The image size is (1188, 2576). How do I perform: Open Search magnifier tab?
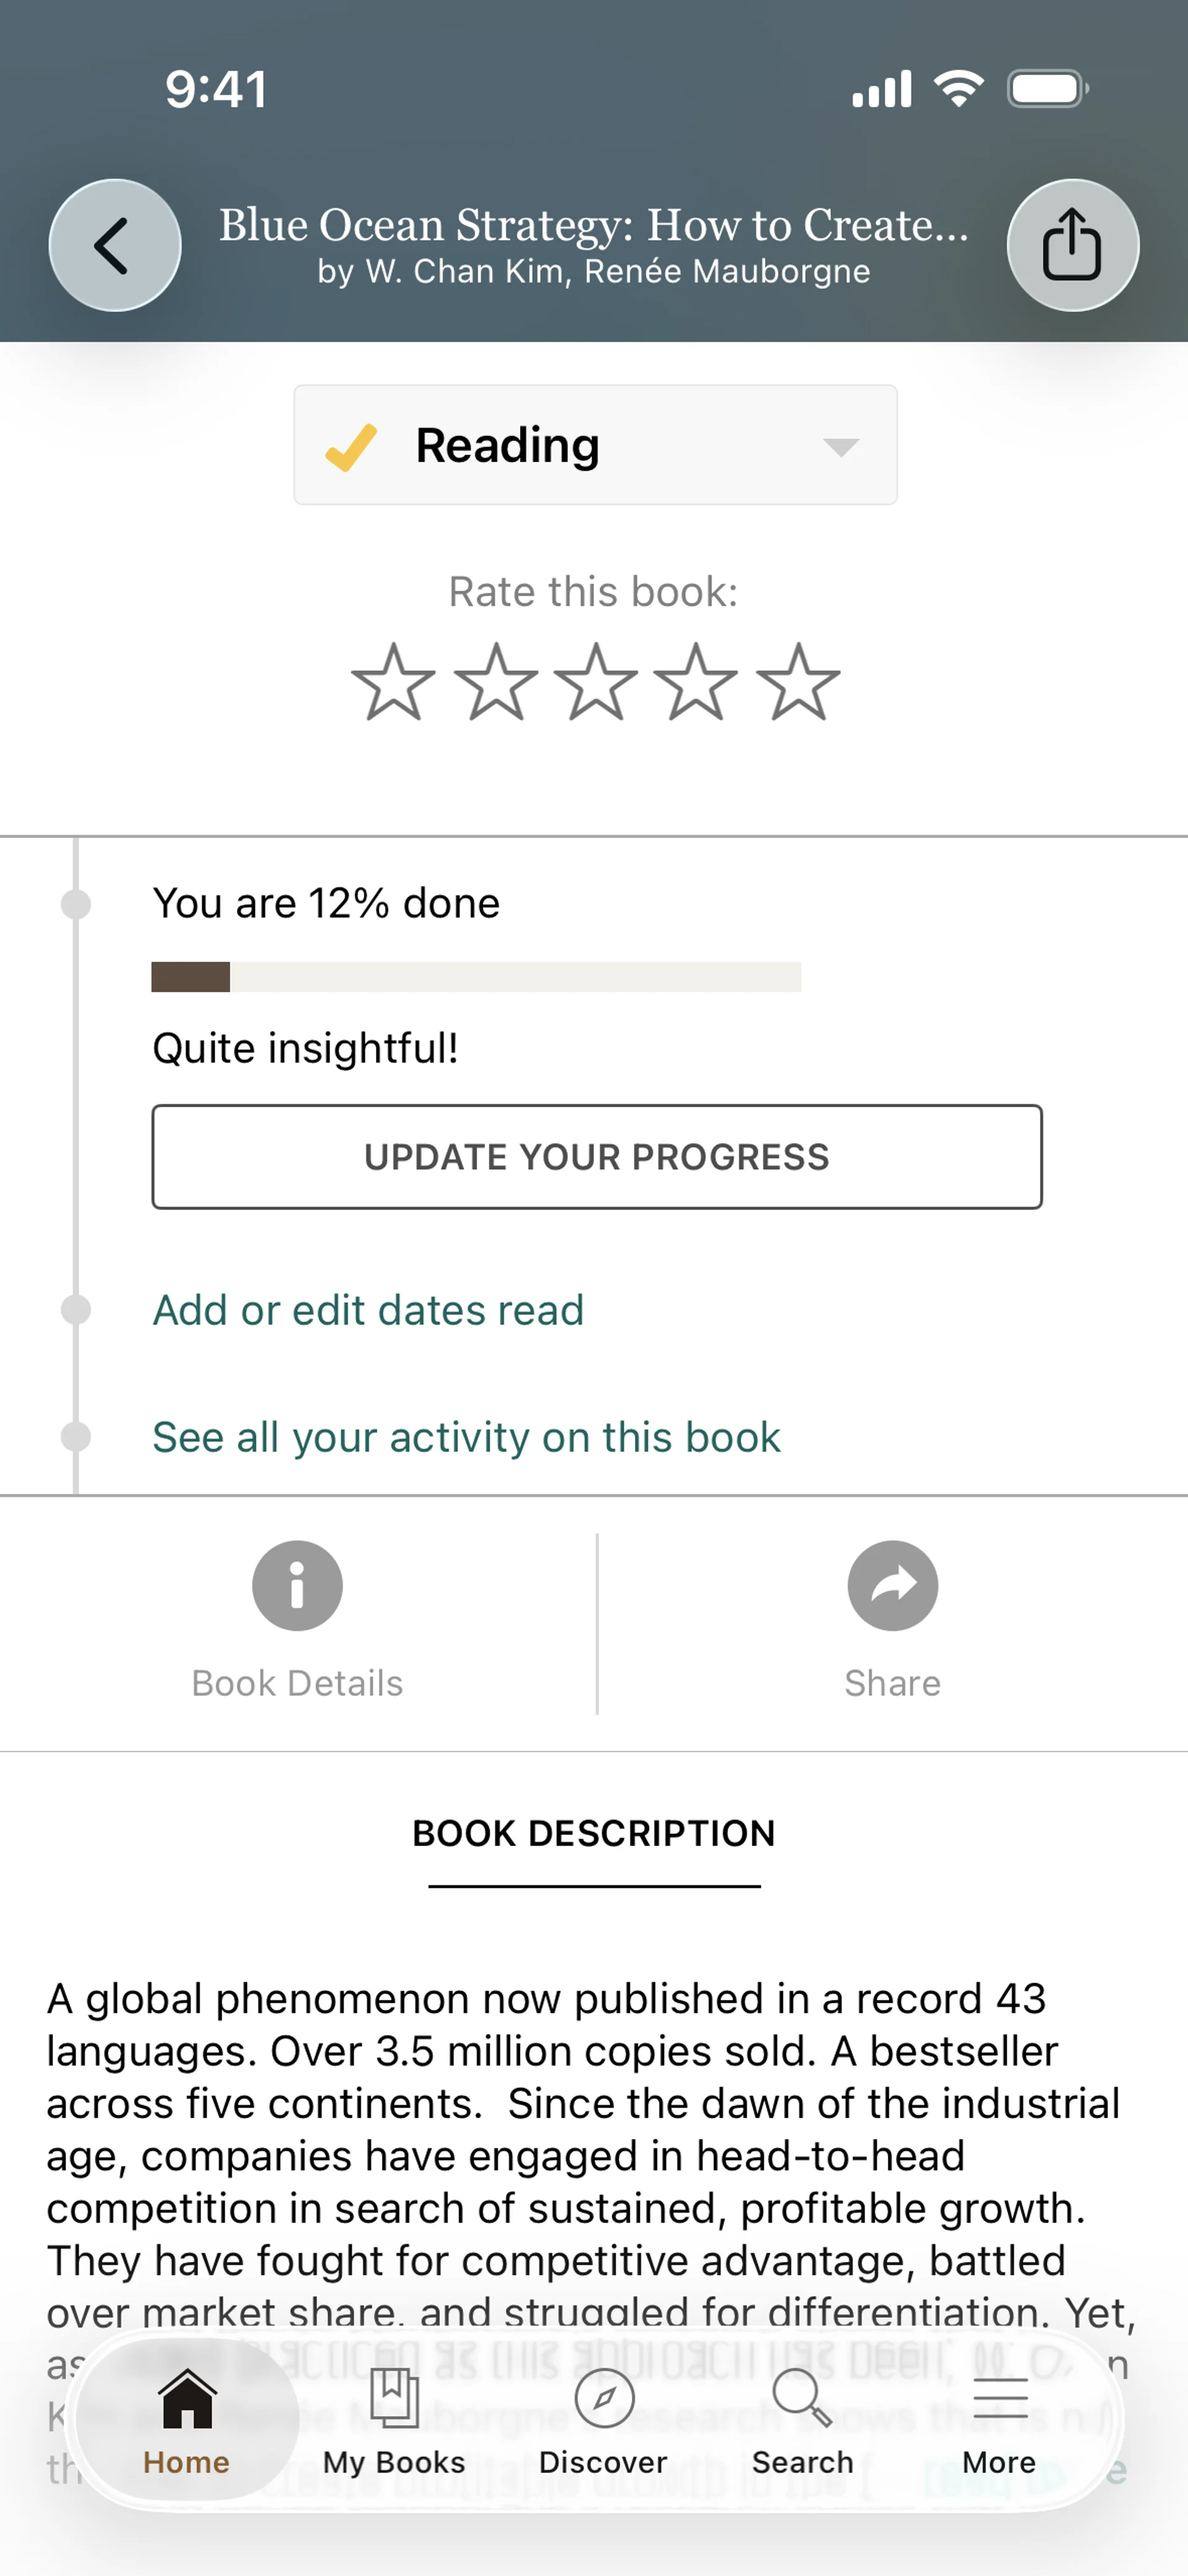click(x=802, y=2420)
